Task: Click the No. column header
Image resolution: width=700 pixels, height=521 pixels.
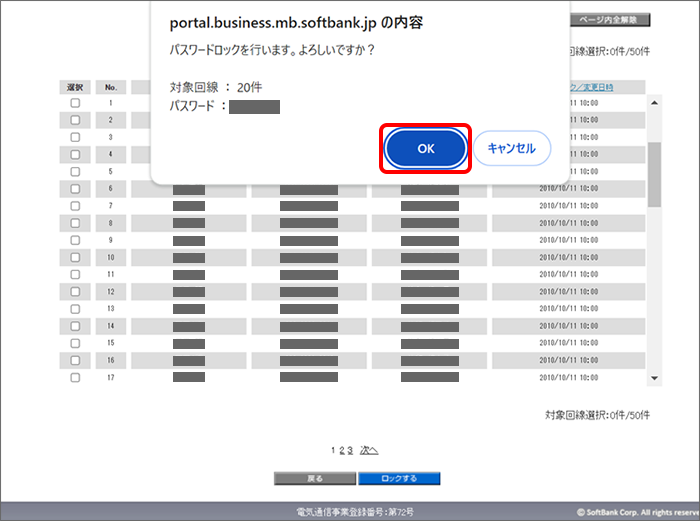Action: 111,87
